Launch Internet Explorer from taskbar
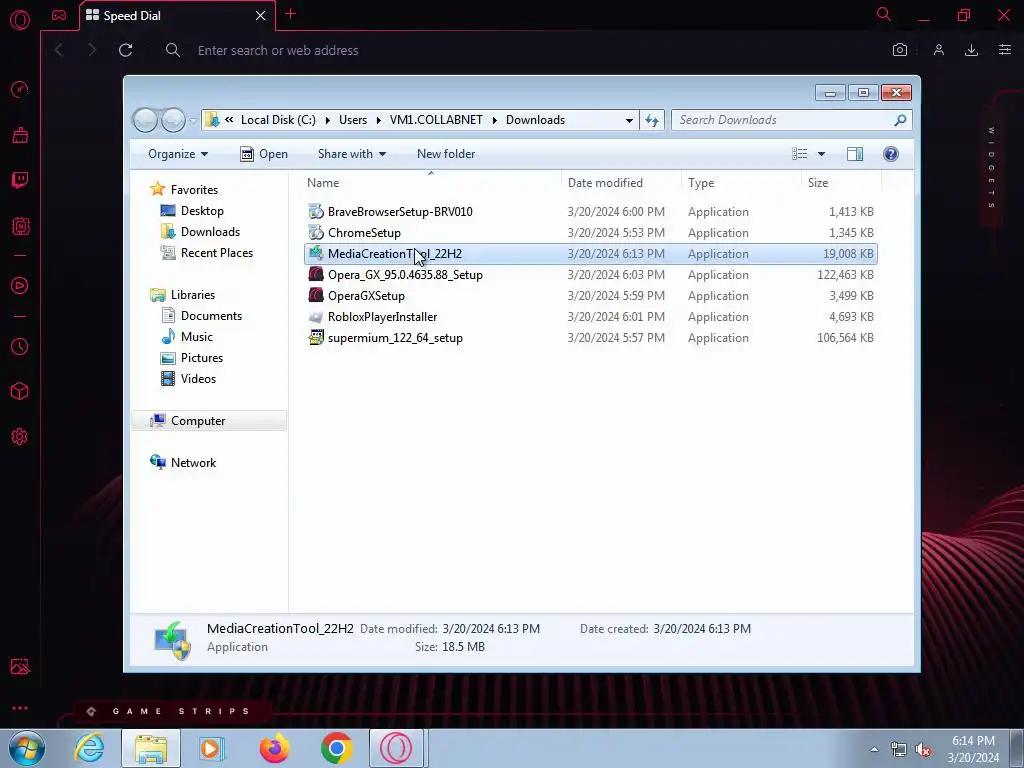This screenshot has height=768, width=1024. coord(89,748)
